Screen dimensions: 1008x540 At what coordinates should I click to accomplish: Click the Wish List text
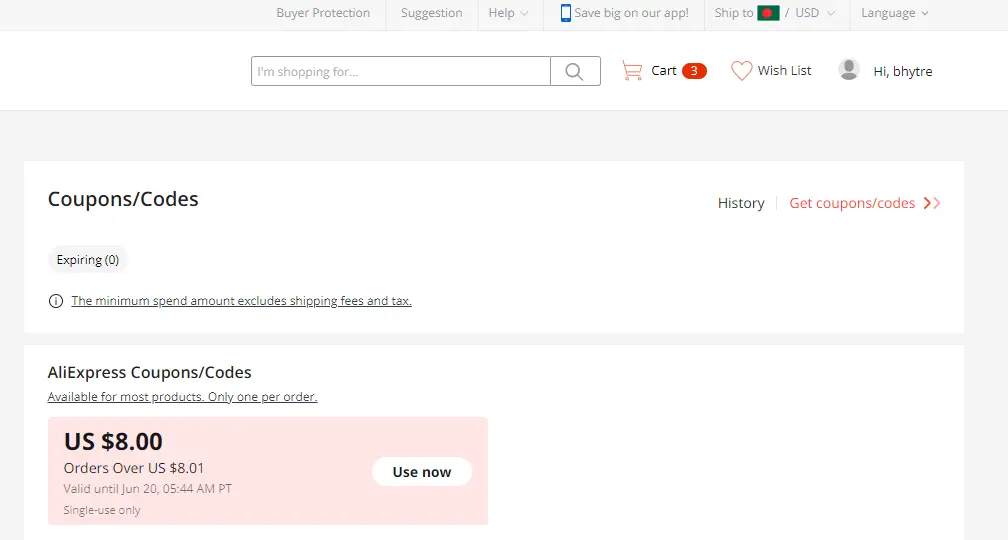pyautogui.click(x=784, y=71)
